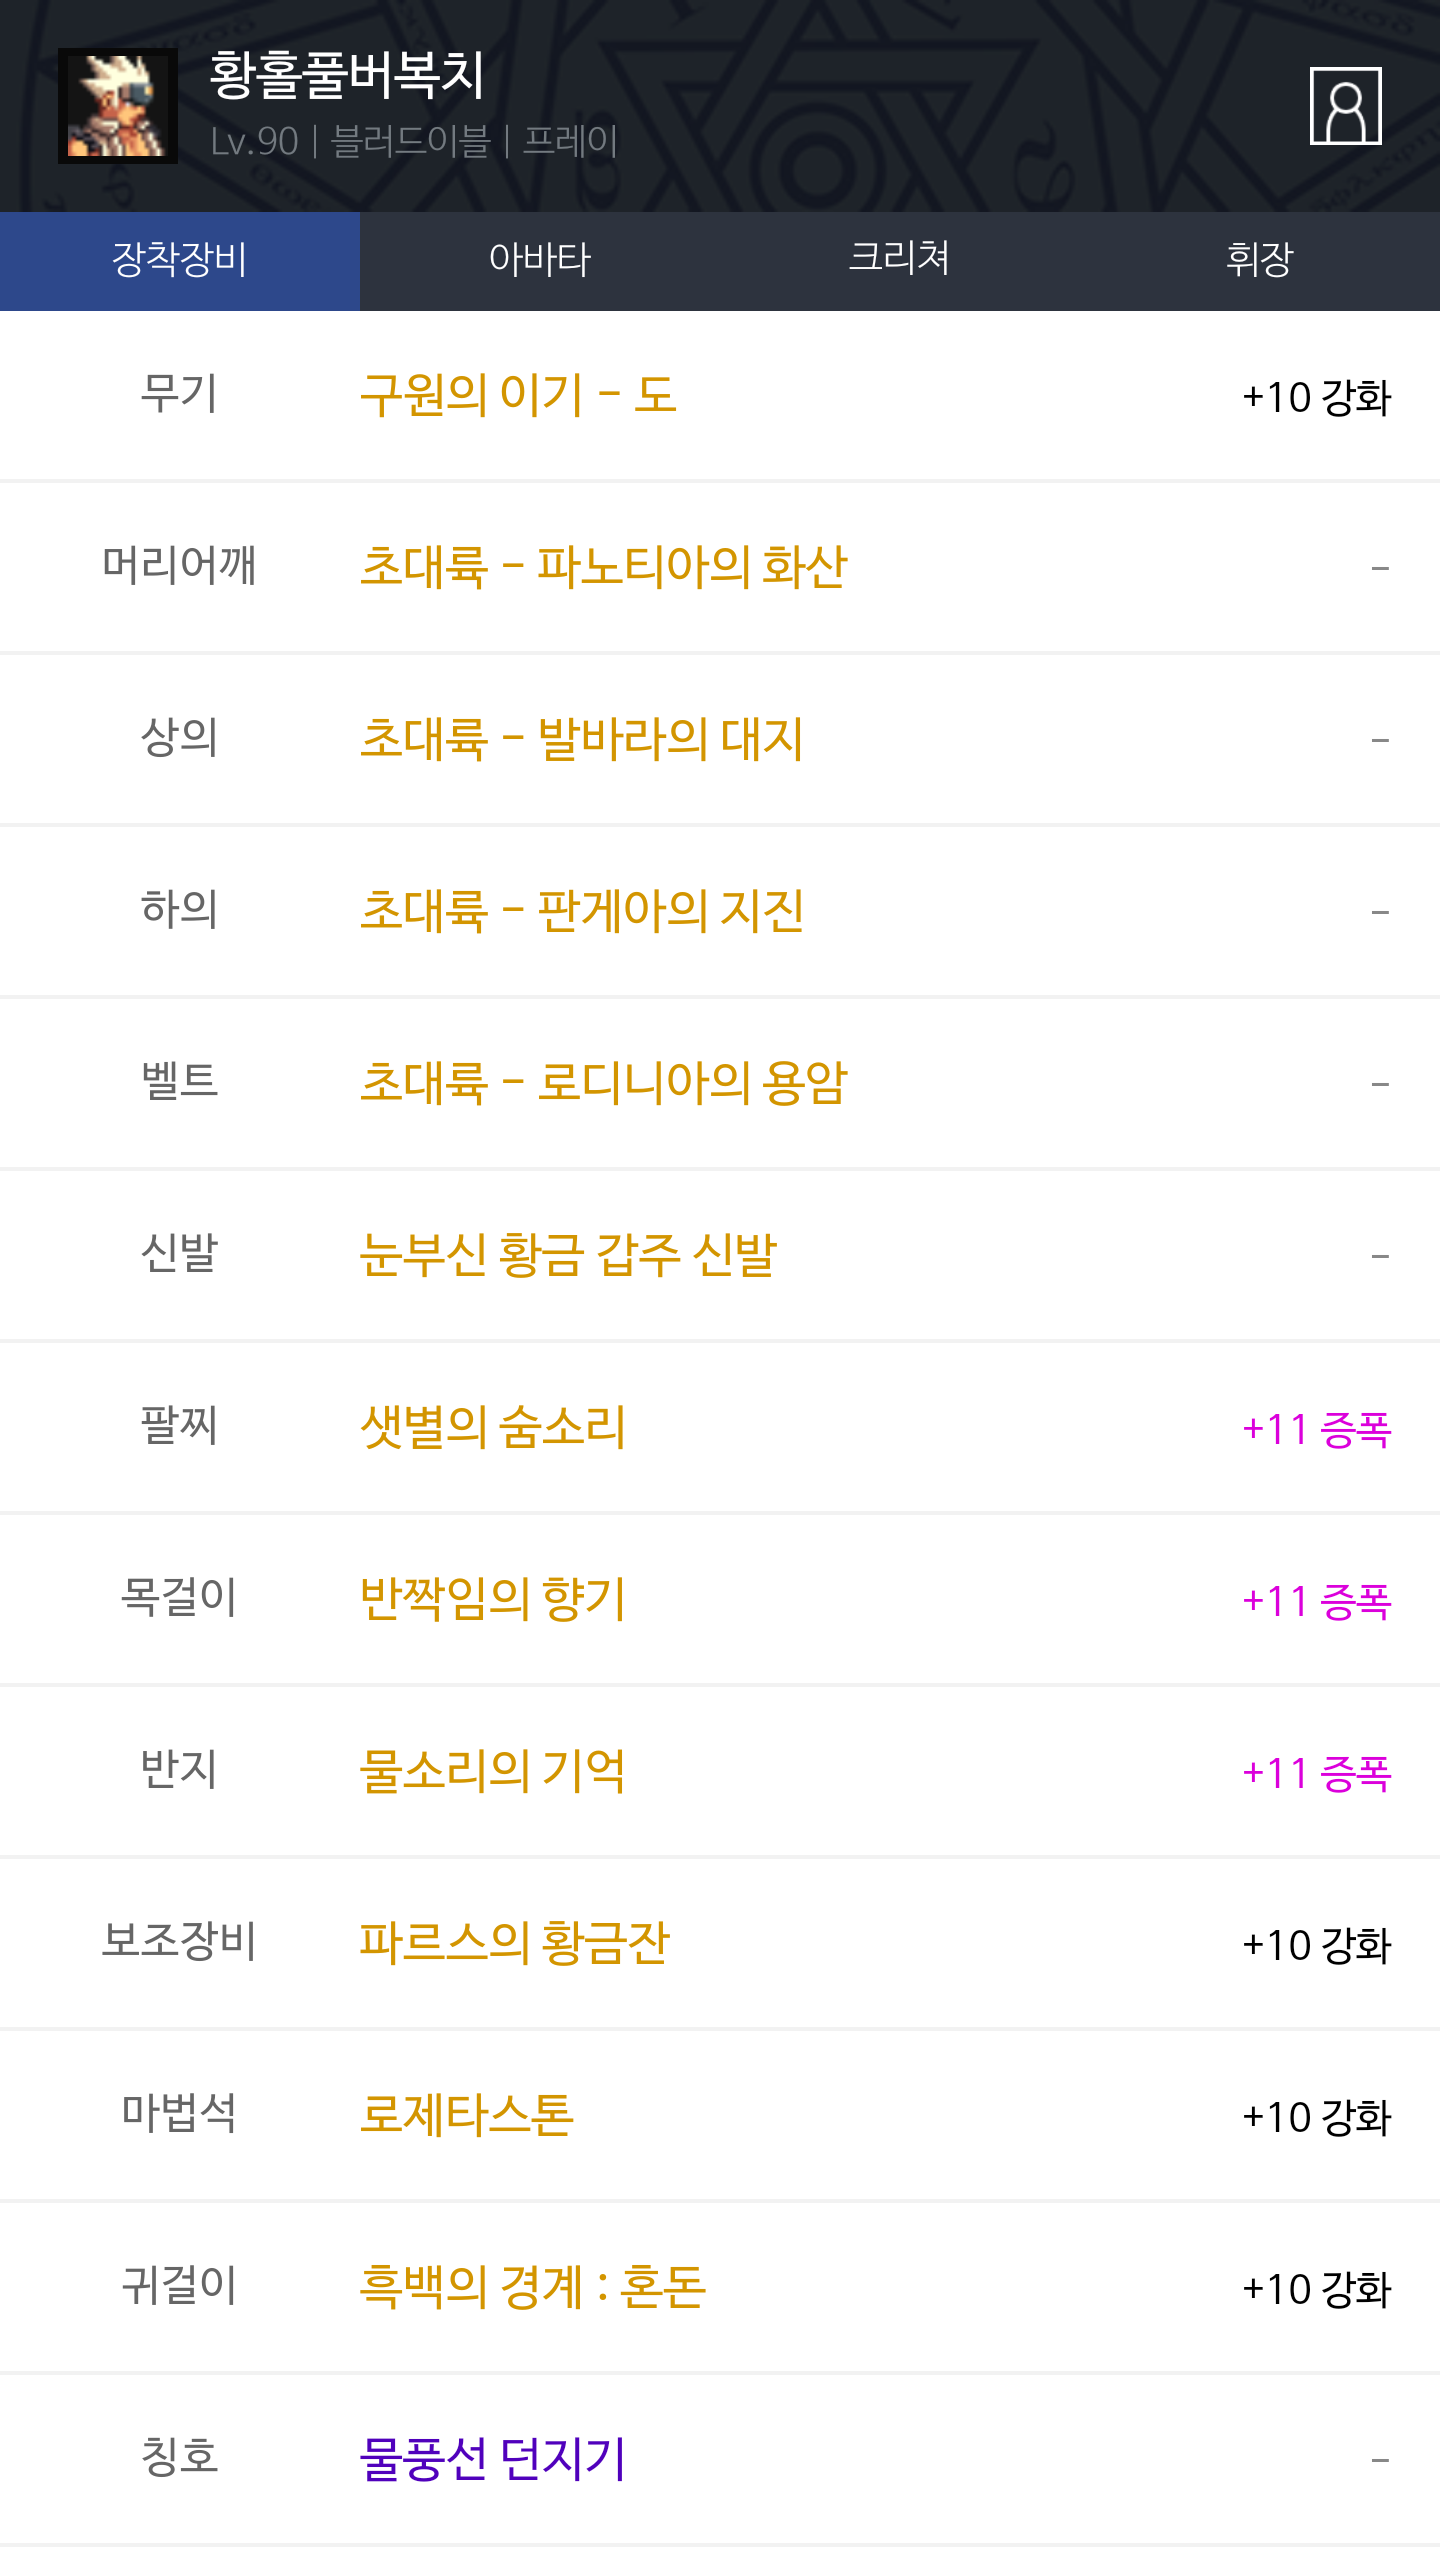Open 눈부신 황금 갑주 신발 item
This screenshot has height=2560, width=1440.
coord(568,1255)
